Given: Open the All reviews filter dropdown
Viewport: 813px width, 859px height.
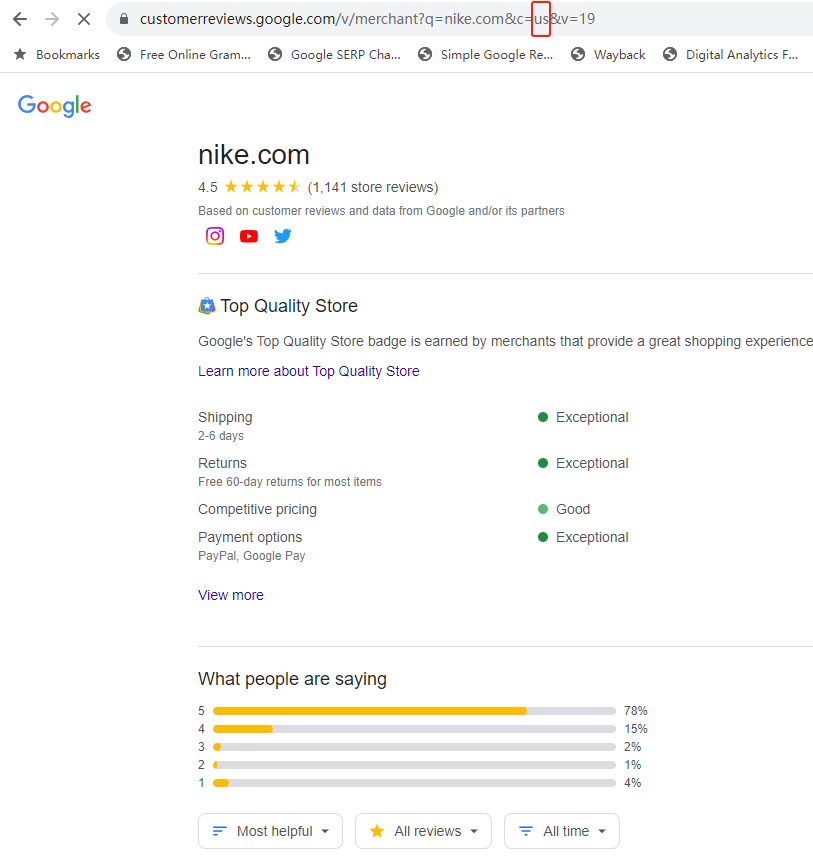Looking at the screenshot, I should [x=423, y=831].
